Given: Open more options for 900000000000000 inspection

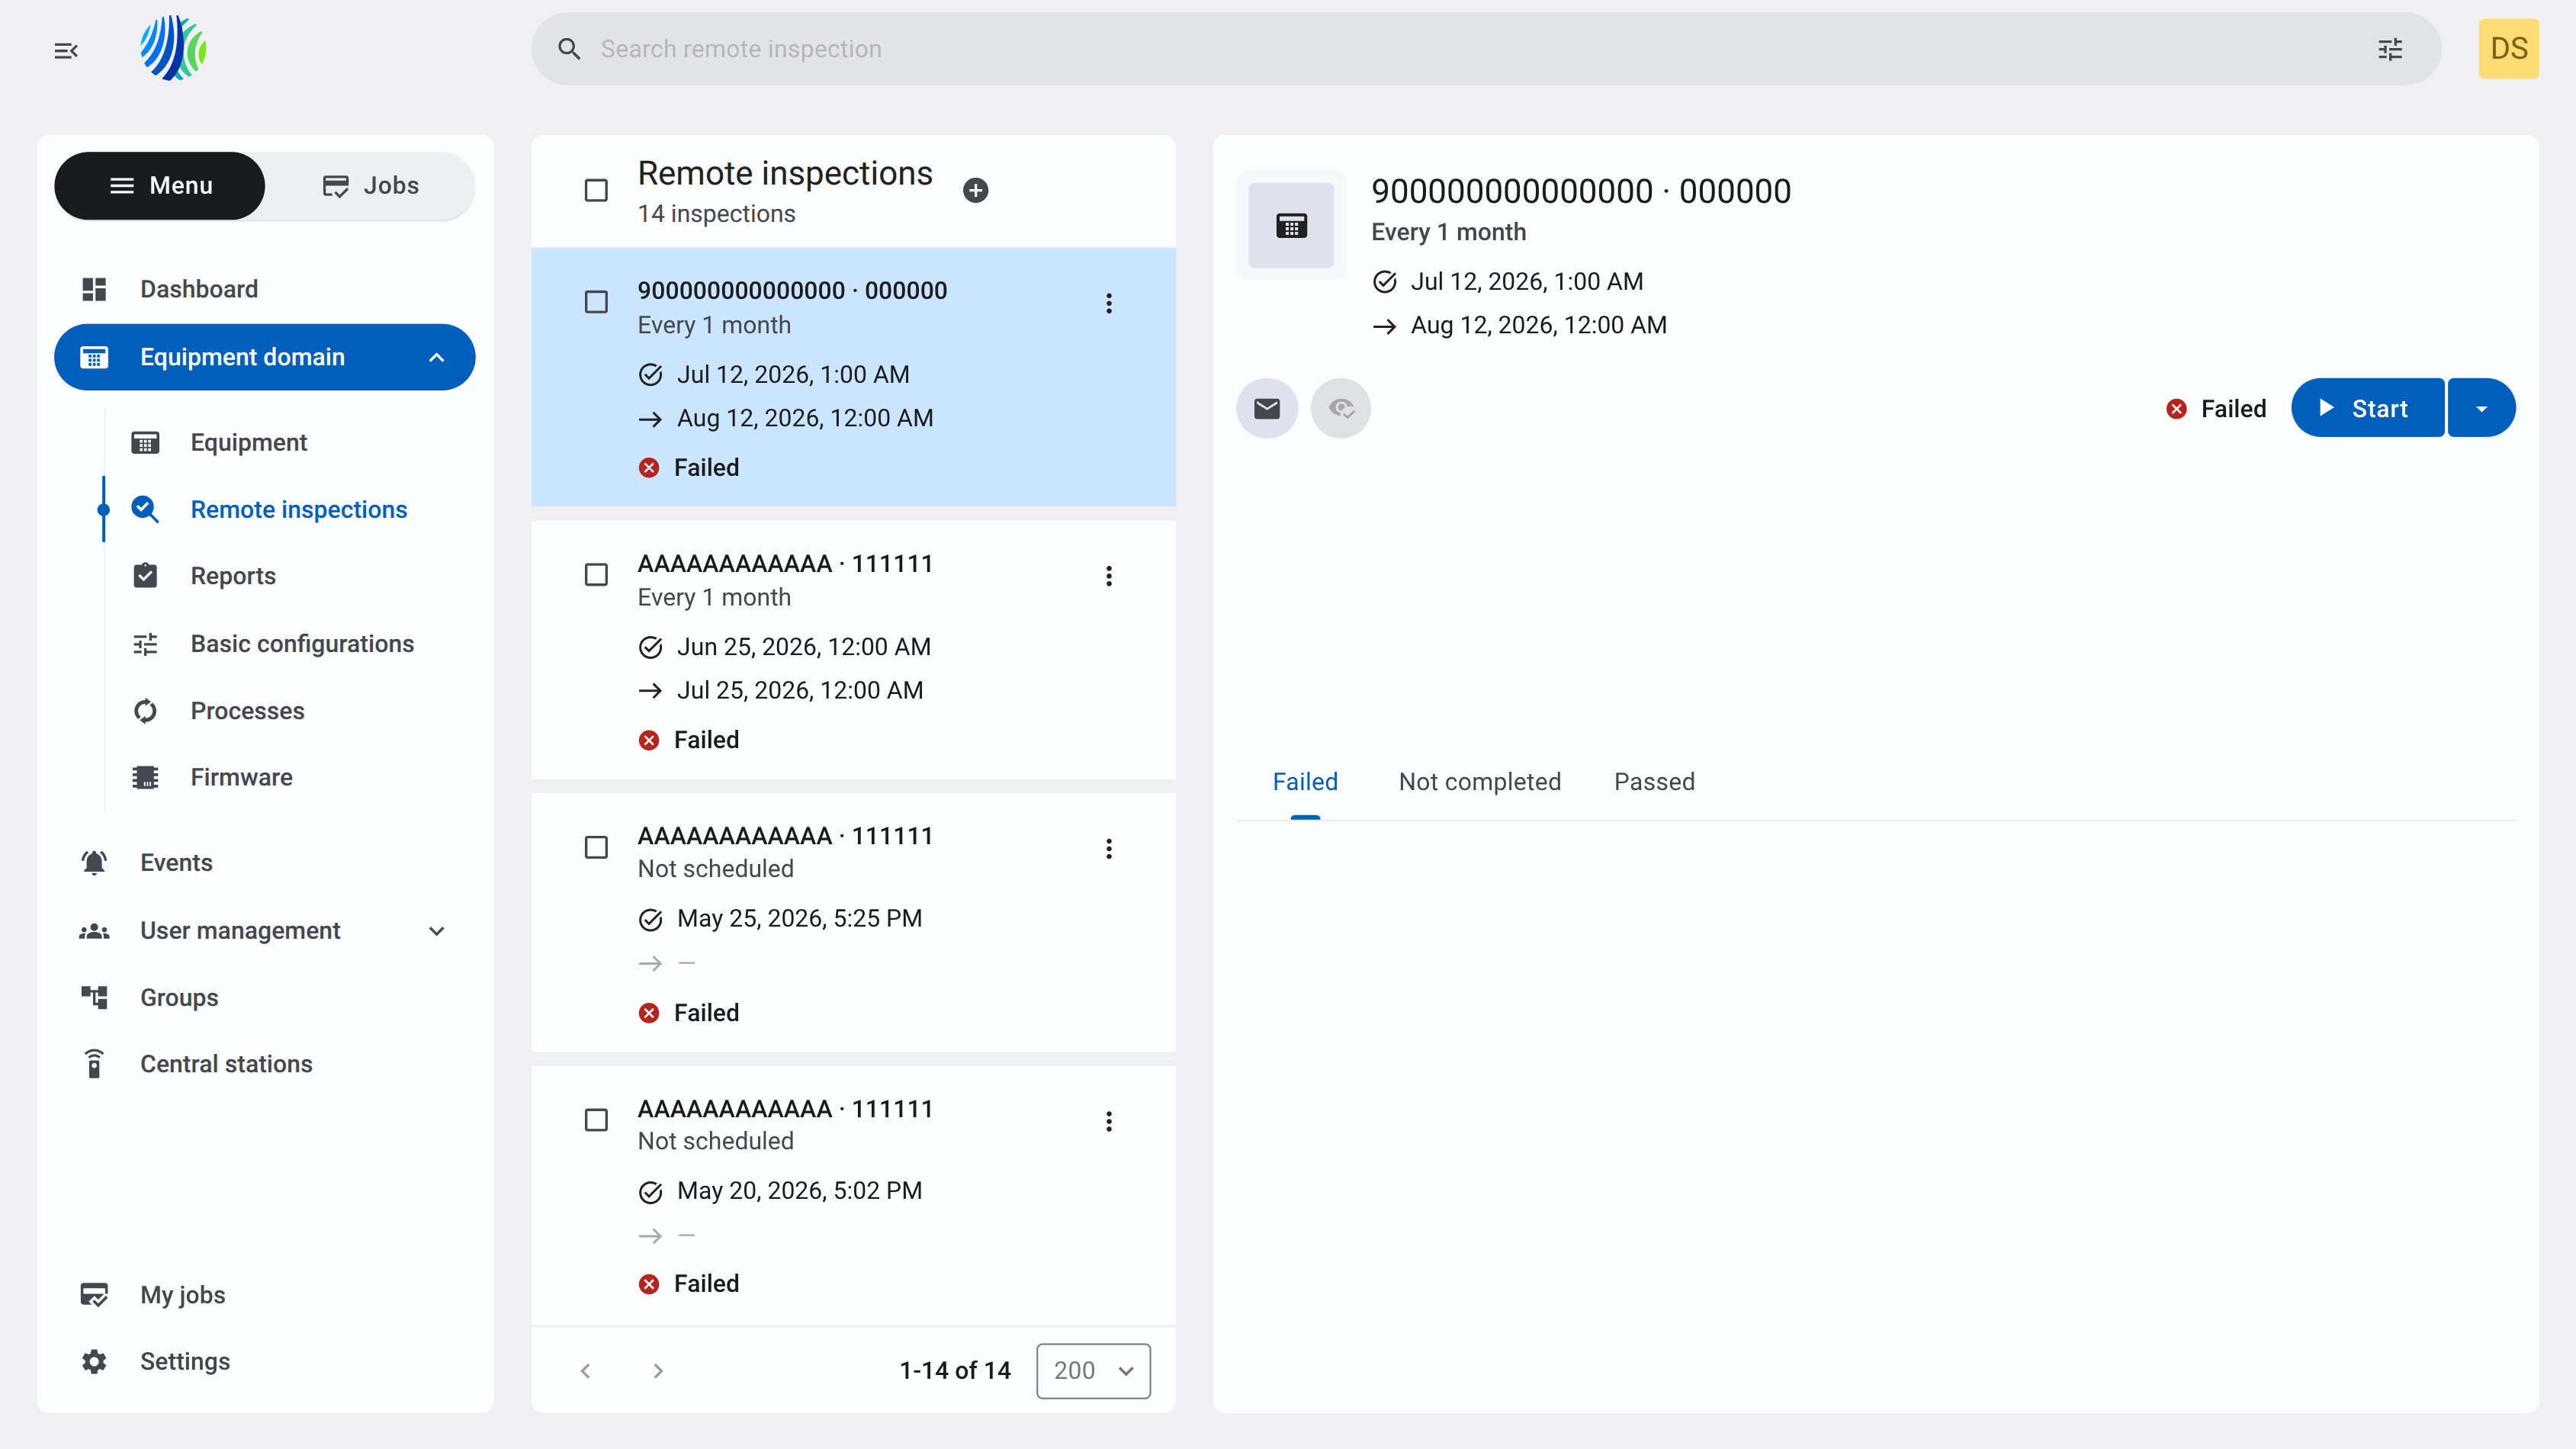Looking at the screenshot, I should tap(1108, 303).
